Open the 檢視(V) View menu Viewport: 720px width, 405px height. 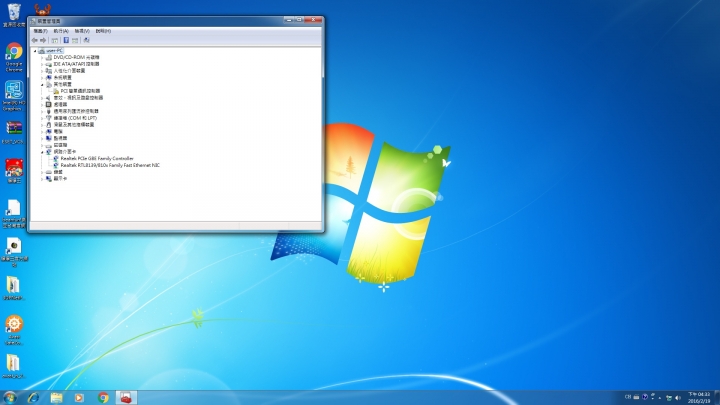click(x=82, y=31)
